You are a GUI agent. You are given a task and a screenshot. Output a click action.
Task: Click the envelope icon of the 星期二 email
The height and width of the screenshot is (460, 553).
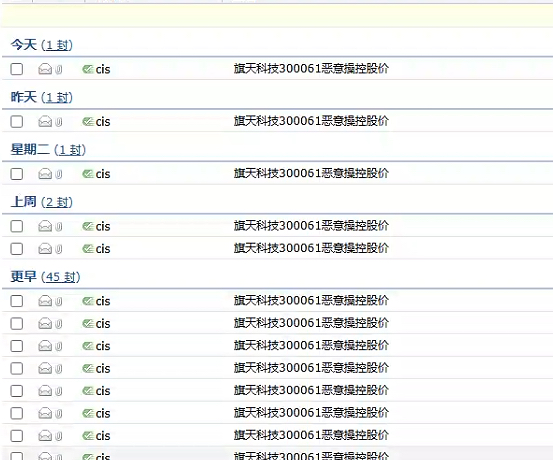point(45,174)
